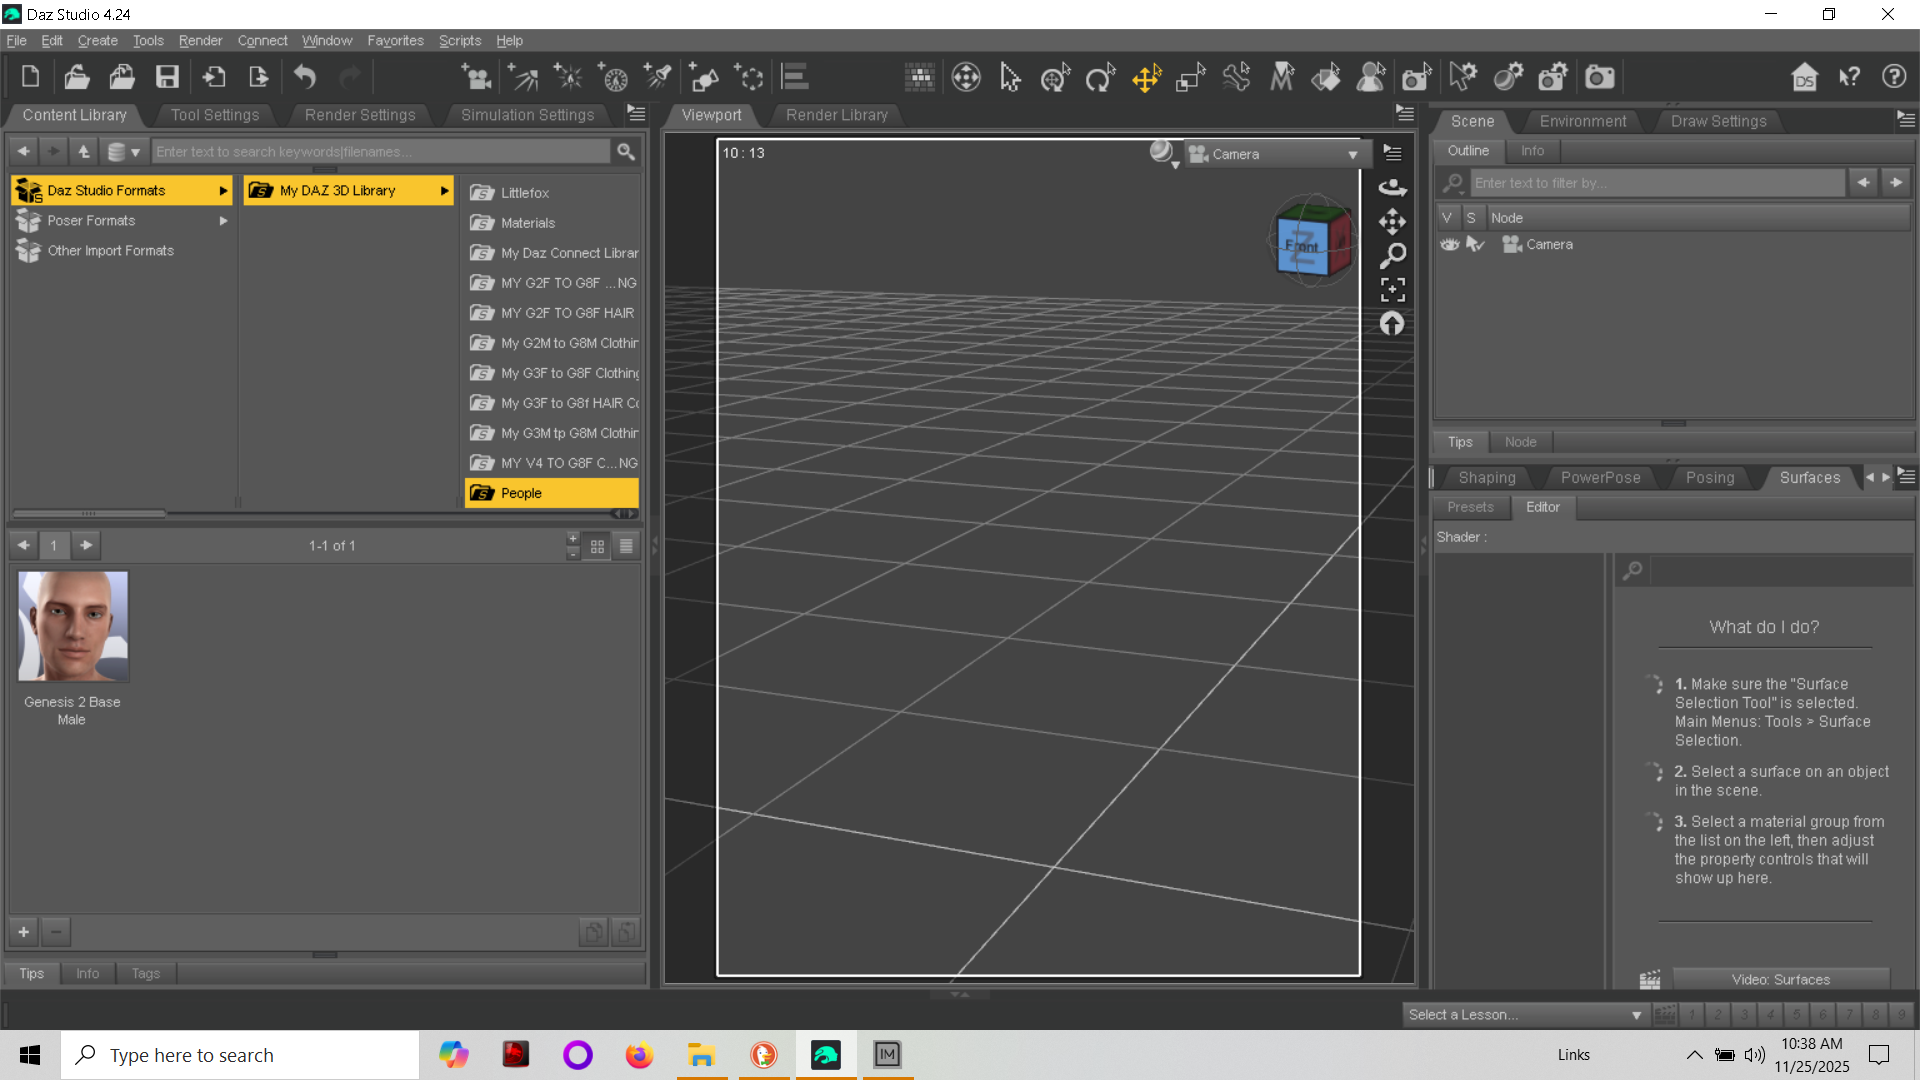Switch to the Render Settings tab
This screenshot has width=1920, height=1080.
[359, 115]
